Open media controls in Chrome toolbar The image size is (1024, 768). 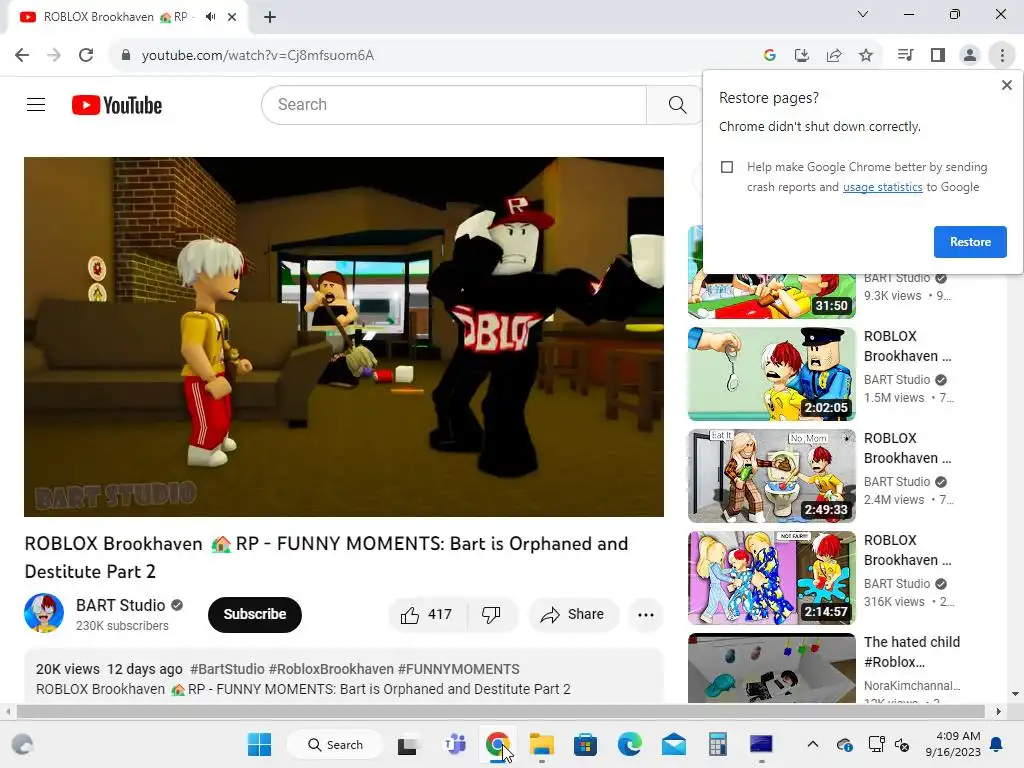(x=905, y=55)
